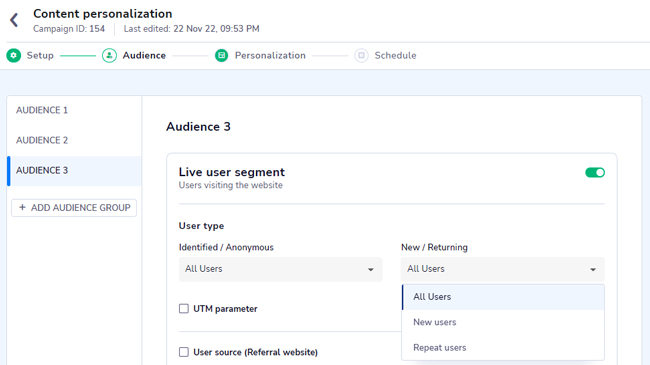Click the Personalization step icon

pyautogui.click(x=221, y=55)
